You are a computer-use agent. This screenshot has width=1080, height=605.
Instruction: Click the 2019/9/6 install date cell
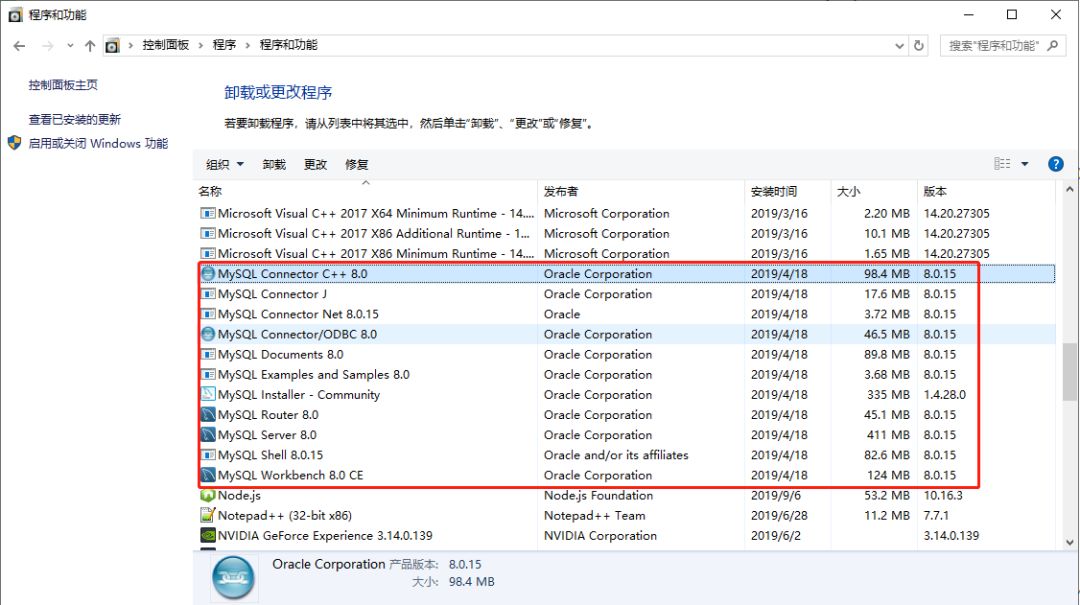776,495
